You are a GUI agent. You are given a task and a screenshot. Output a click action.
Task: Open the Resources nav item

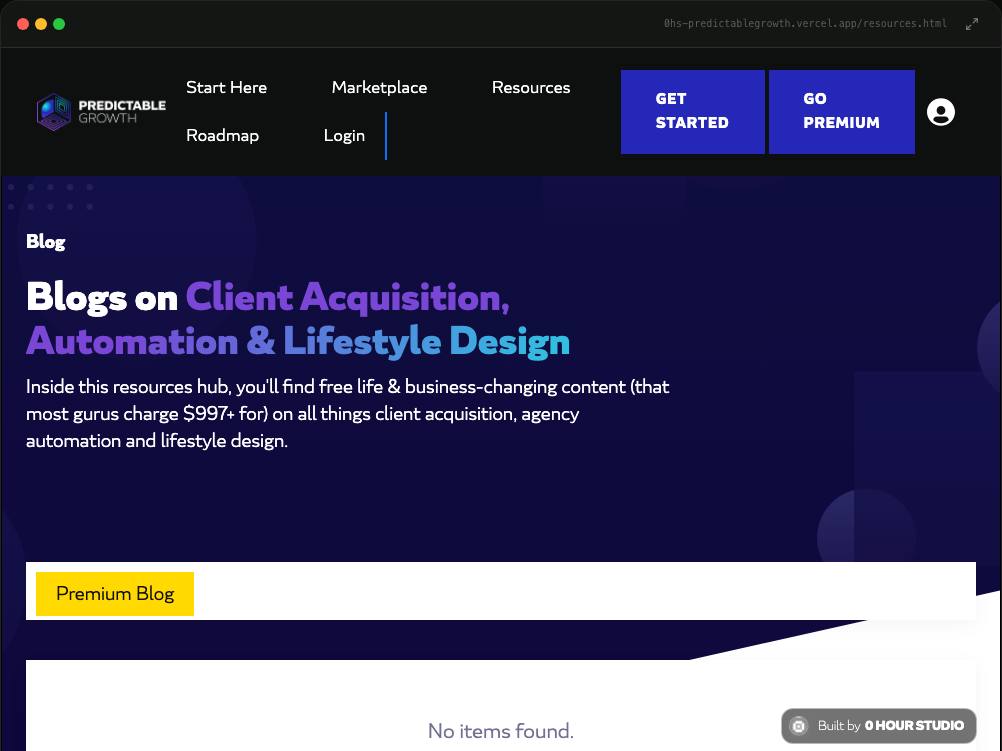[x=531, y=88]
